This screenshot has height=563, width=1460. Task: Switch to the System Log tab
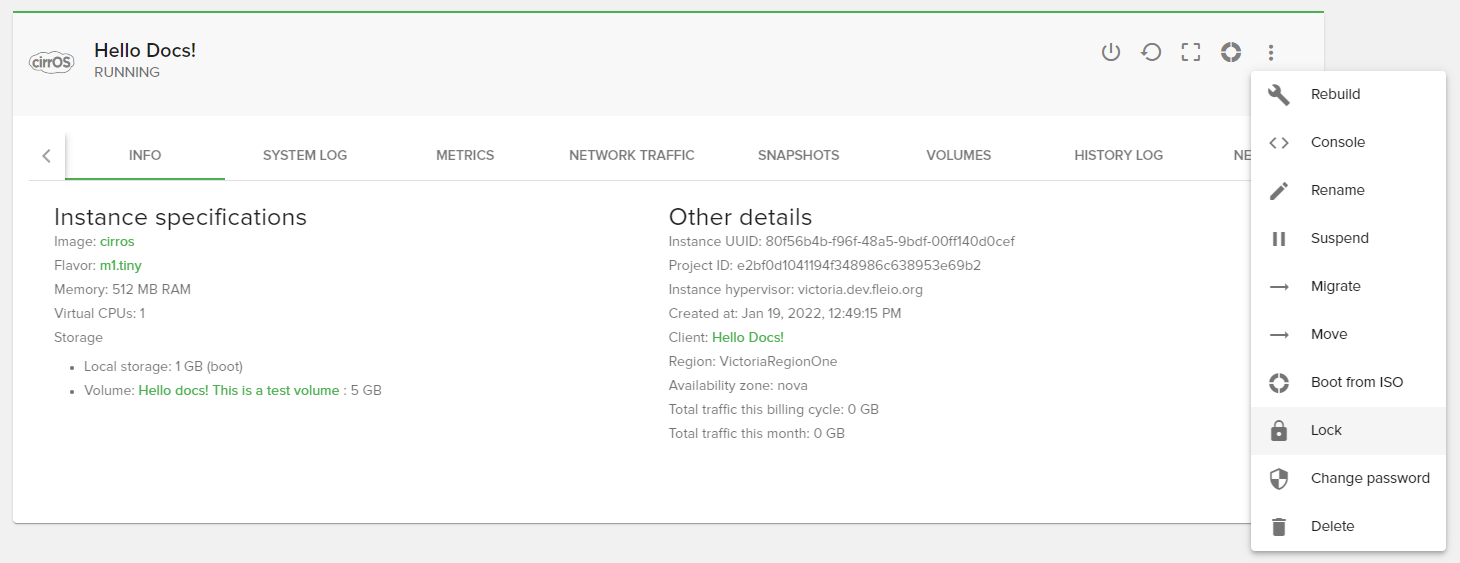click(x=305, y=156)
